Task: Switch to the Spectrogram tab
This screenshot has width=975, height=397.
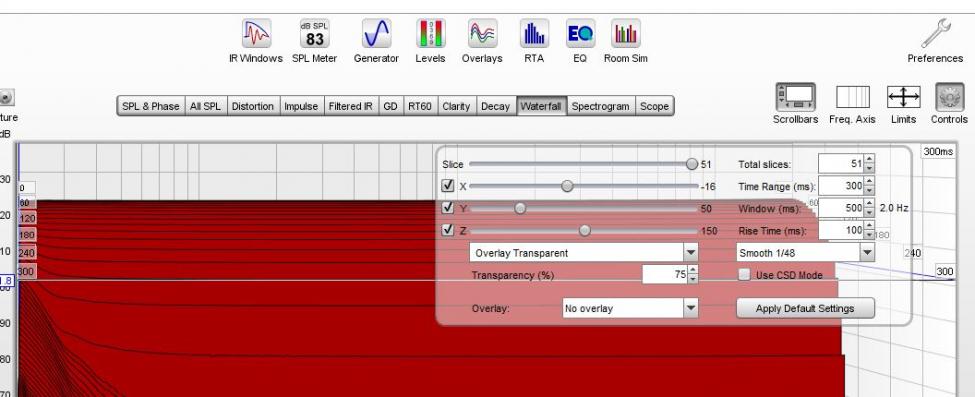Action: point(600,106)
